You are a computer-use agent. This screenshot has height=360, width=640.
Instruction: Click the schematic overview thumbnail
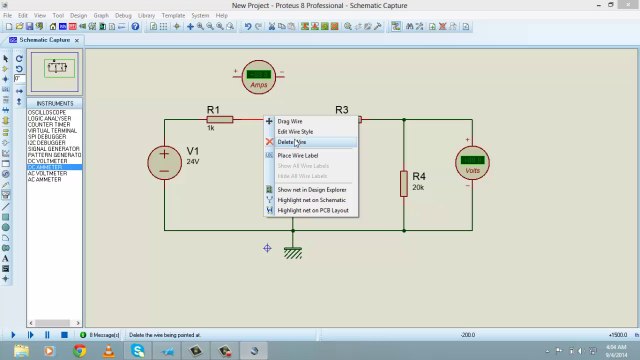pyautogui.click(x=55, y=71)
